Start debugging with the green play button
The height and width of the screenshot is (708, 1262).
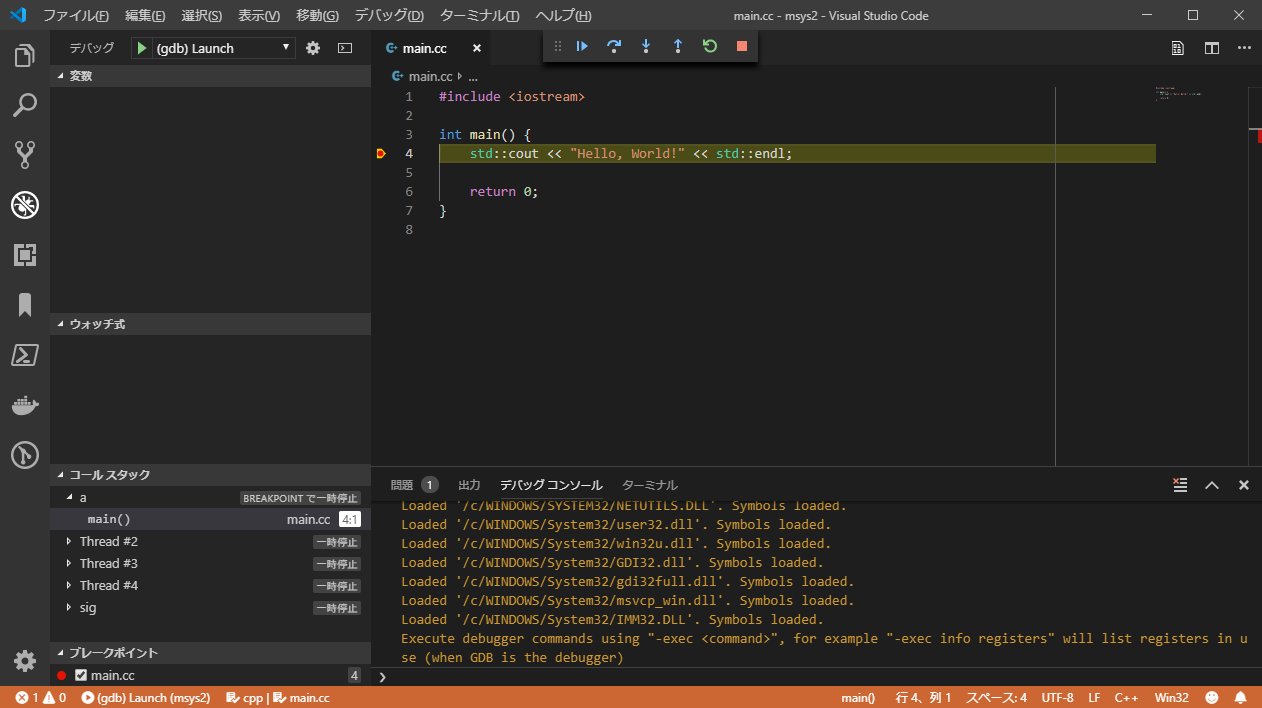coord(142,48)
